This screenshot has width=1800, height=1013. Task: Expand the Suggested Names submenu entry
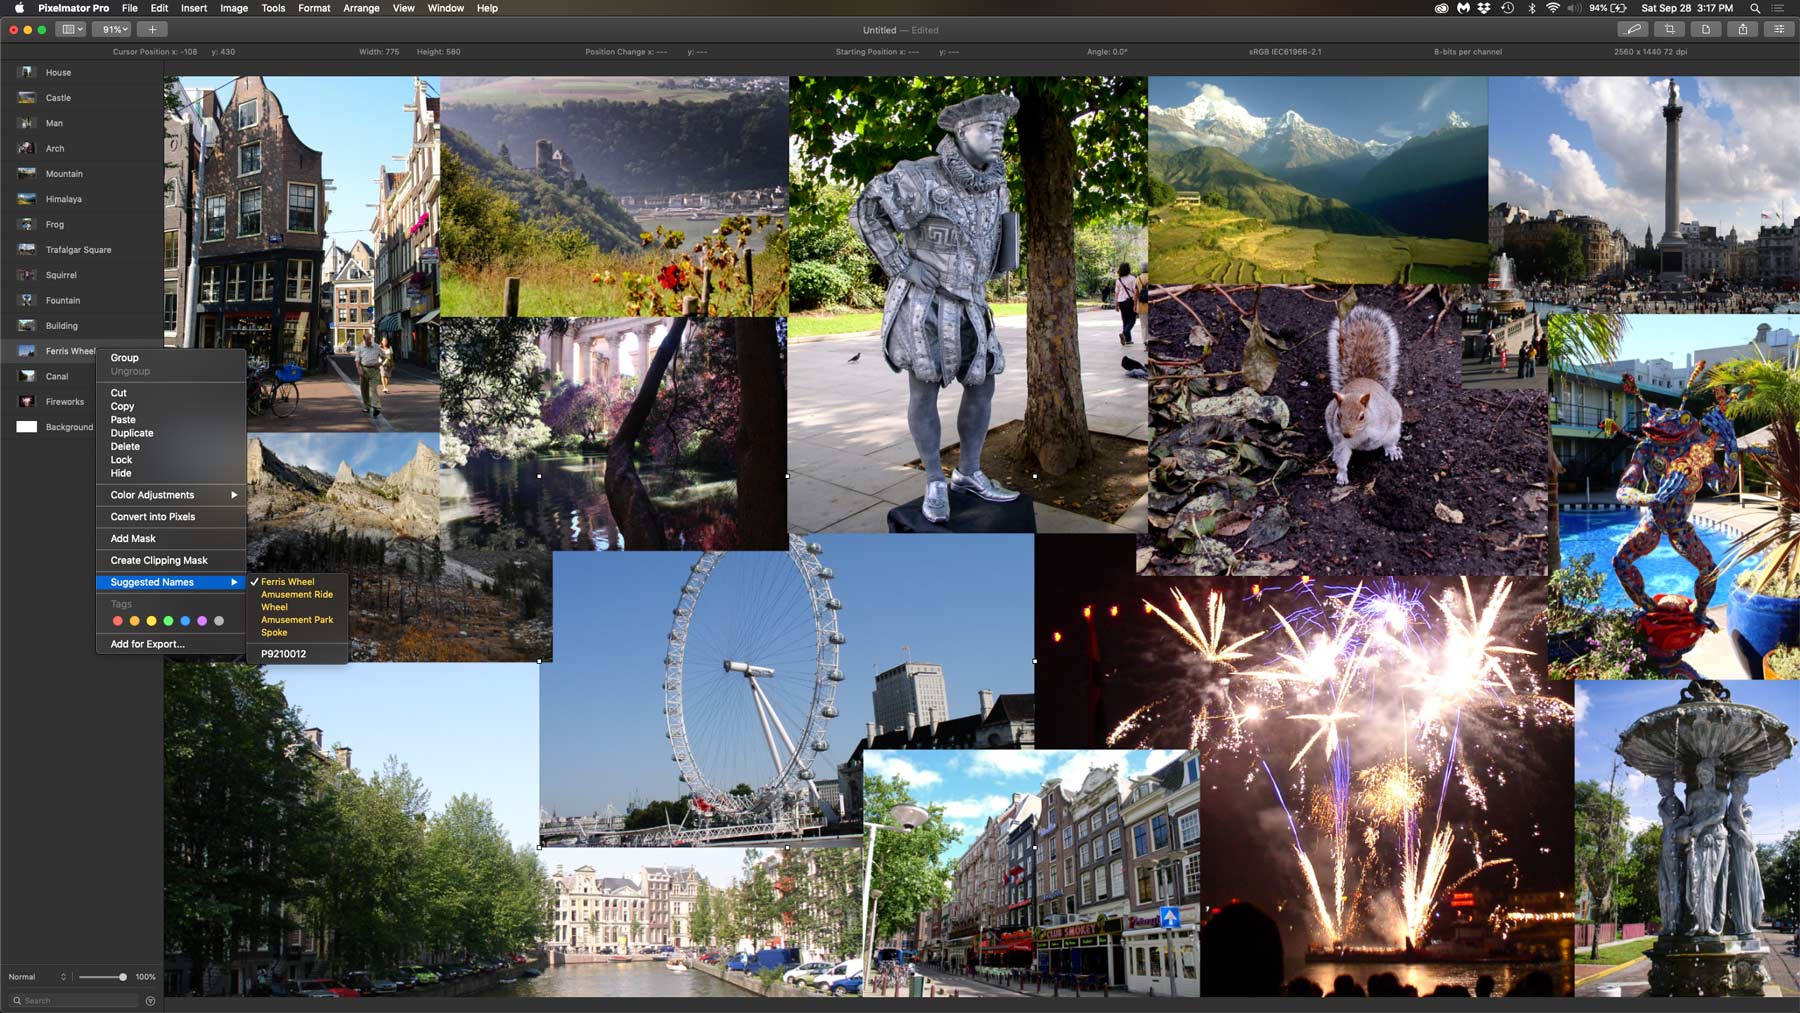coord(171,582)
